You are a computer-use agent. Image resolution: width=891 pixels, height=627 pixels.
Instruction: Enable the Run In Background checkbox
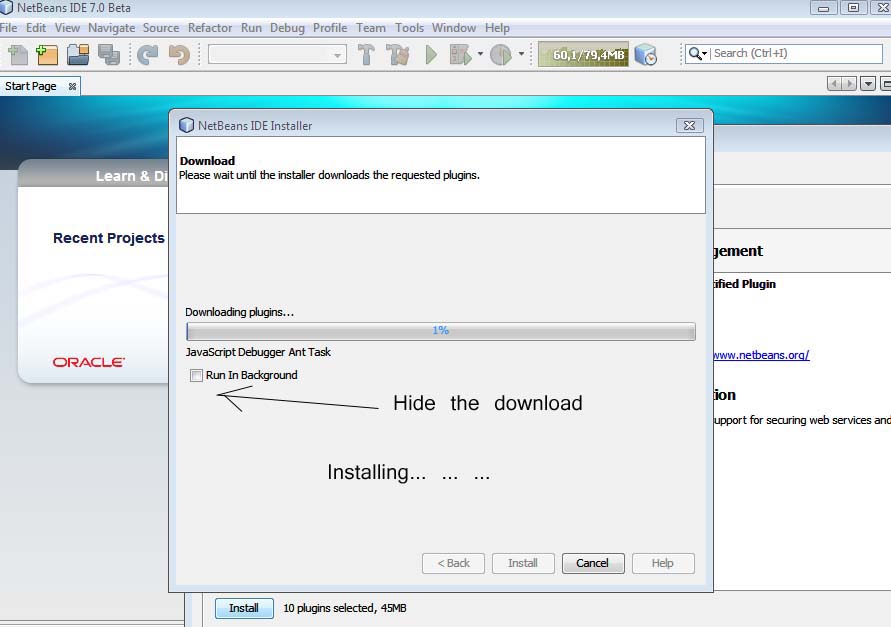pyautogui.click(x=196, y=375)
